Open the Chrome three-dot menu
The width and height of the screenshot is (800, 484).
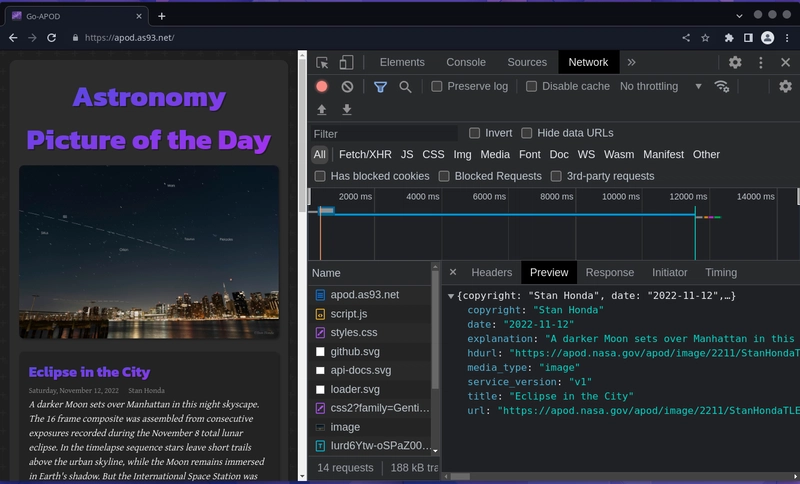787,38
